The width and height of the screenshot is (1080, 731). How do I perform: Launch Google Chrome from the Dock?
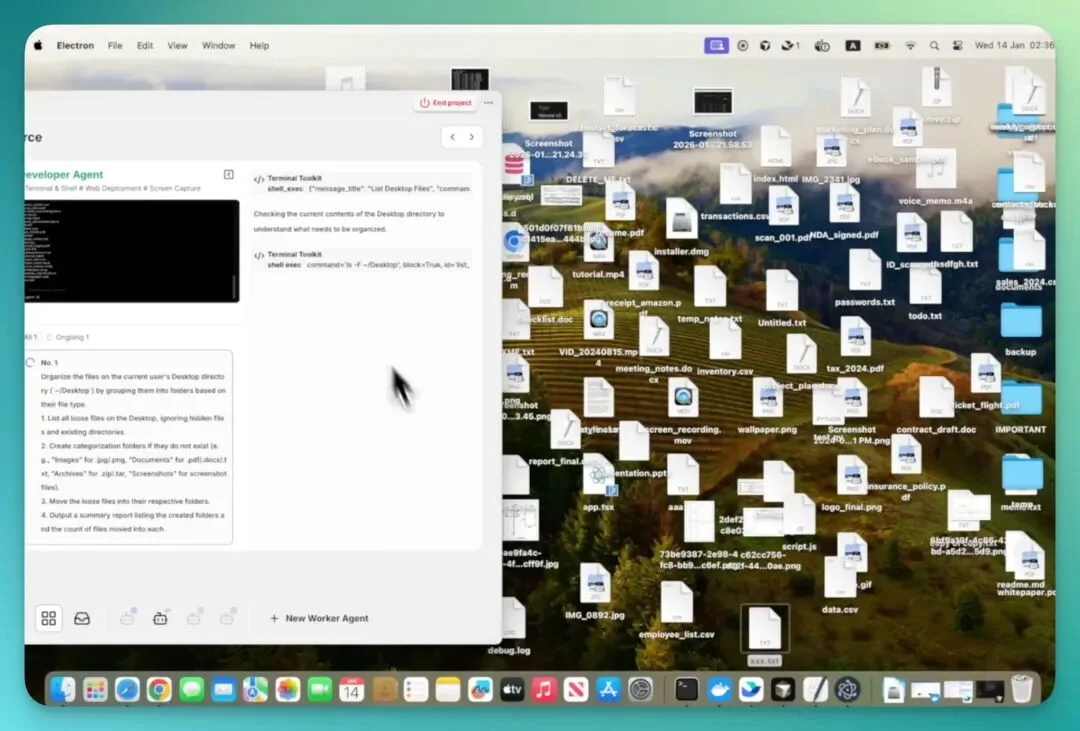pos(158,689)
